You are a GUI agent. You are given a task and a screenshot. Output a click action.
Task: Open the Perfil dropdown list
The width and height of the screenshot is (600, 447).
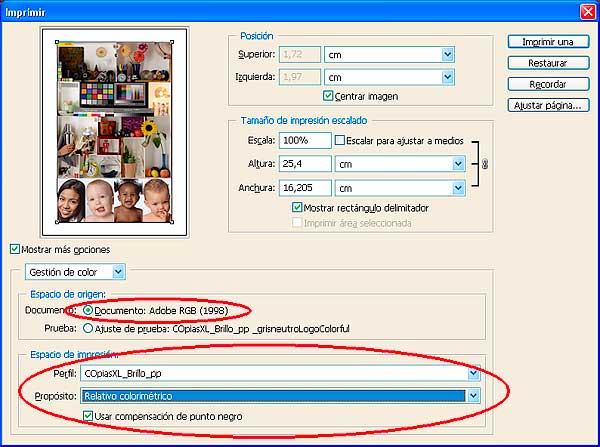pyautogui.click(x=473, y=373)
